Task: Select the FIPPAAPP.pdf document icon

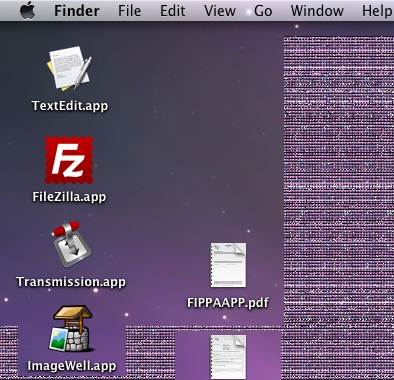Action: point(228,265)
